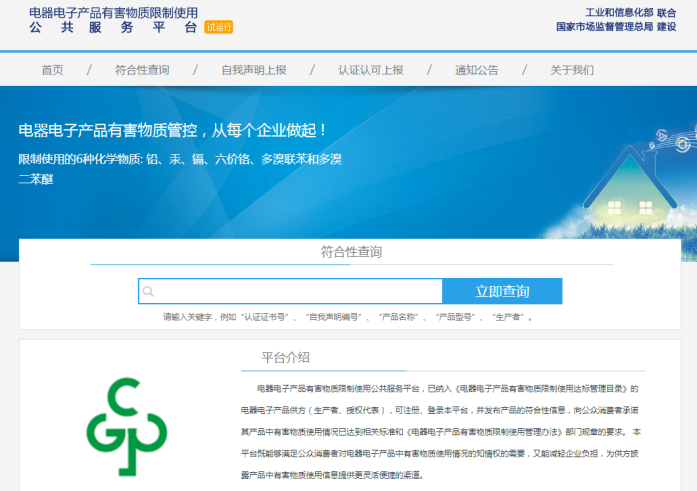Viewport: 697px width, 491px height.
Task: Click the magnifier icon in search box
Action: pos(149,292)
